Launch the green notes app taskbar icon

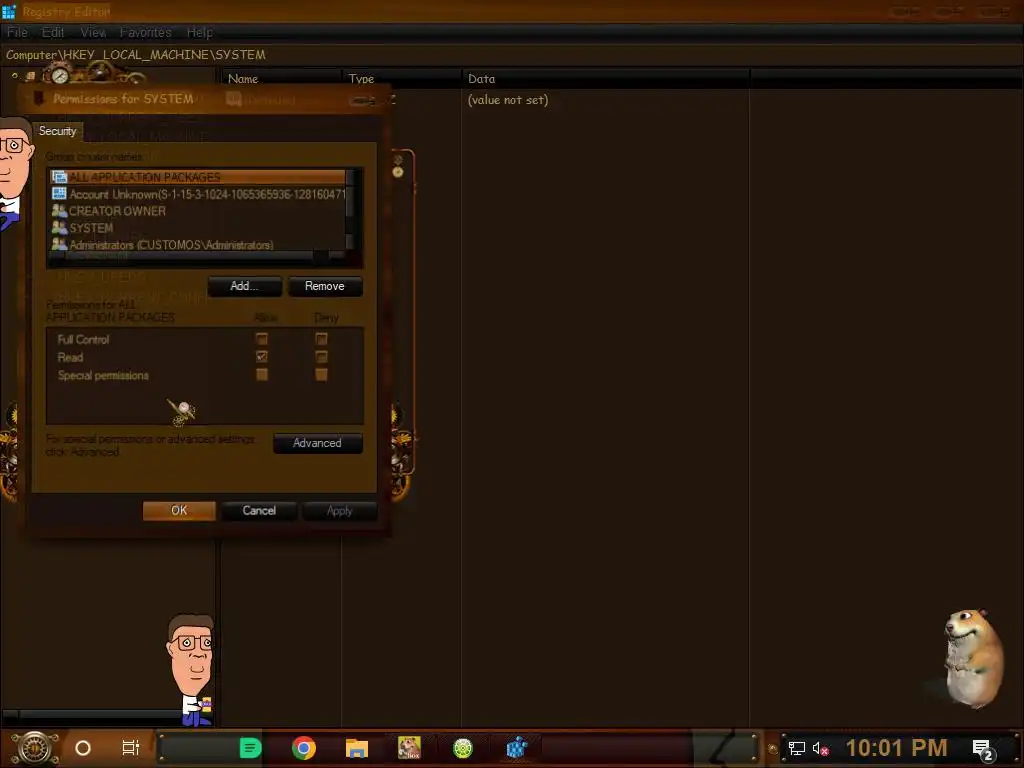(x=250, y=748)
